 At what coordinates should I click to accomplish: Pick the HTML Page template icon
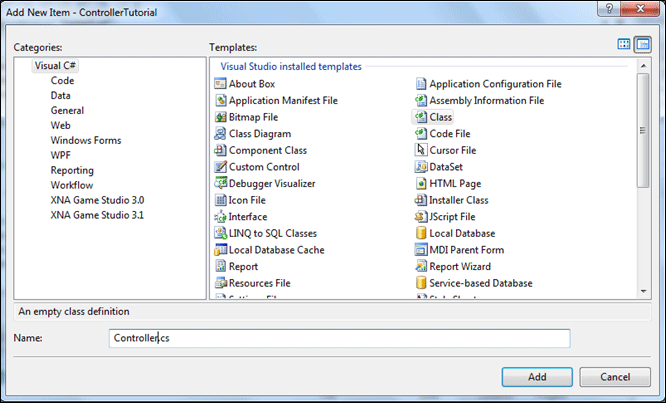tap(420, 183)
